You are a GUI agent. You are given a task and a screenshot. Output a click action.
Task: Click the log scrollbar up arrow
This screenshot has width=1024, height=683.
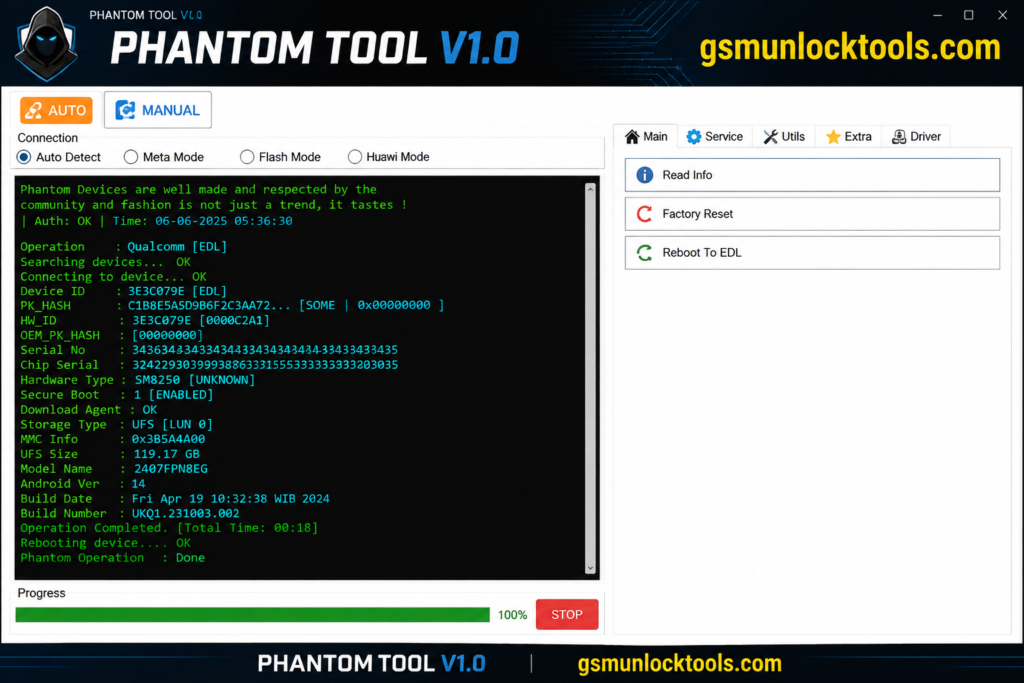tap(590, 189)
